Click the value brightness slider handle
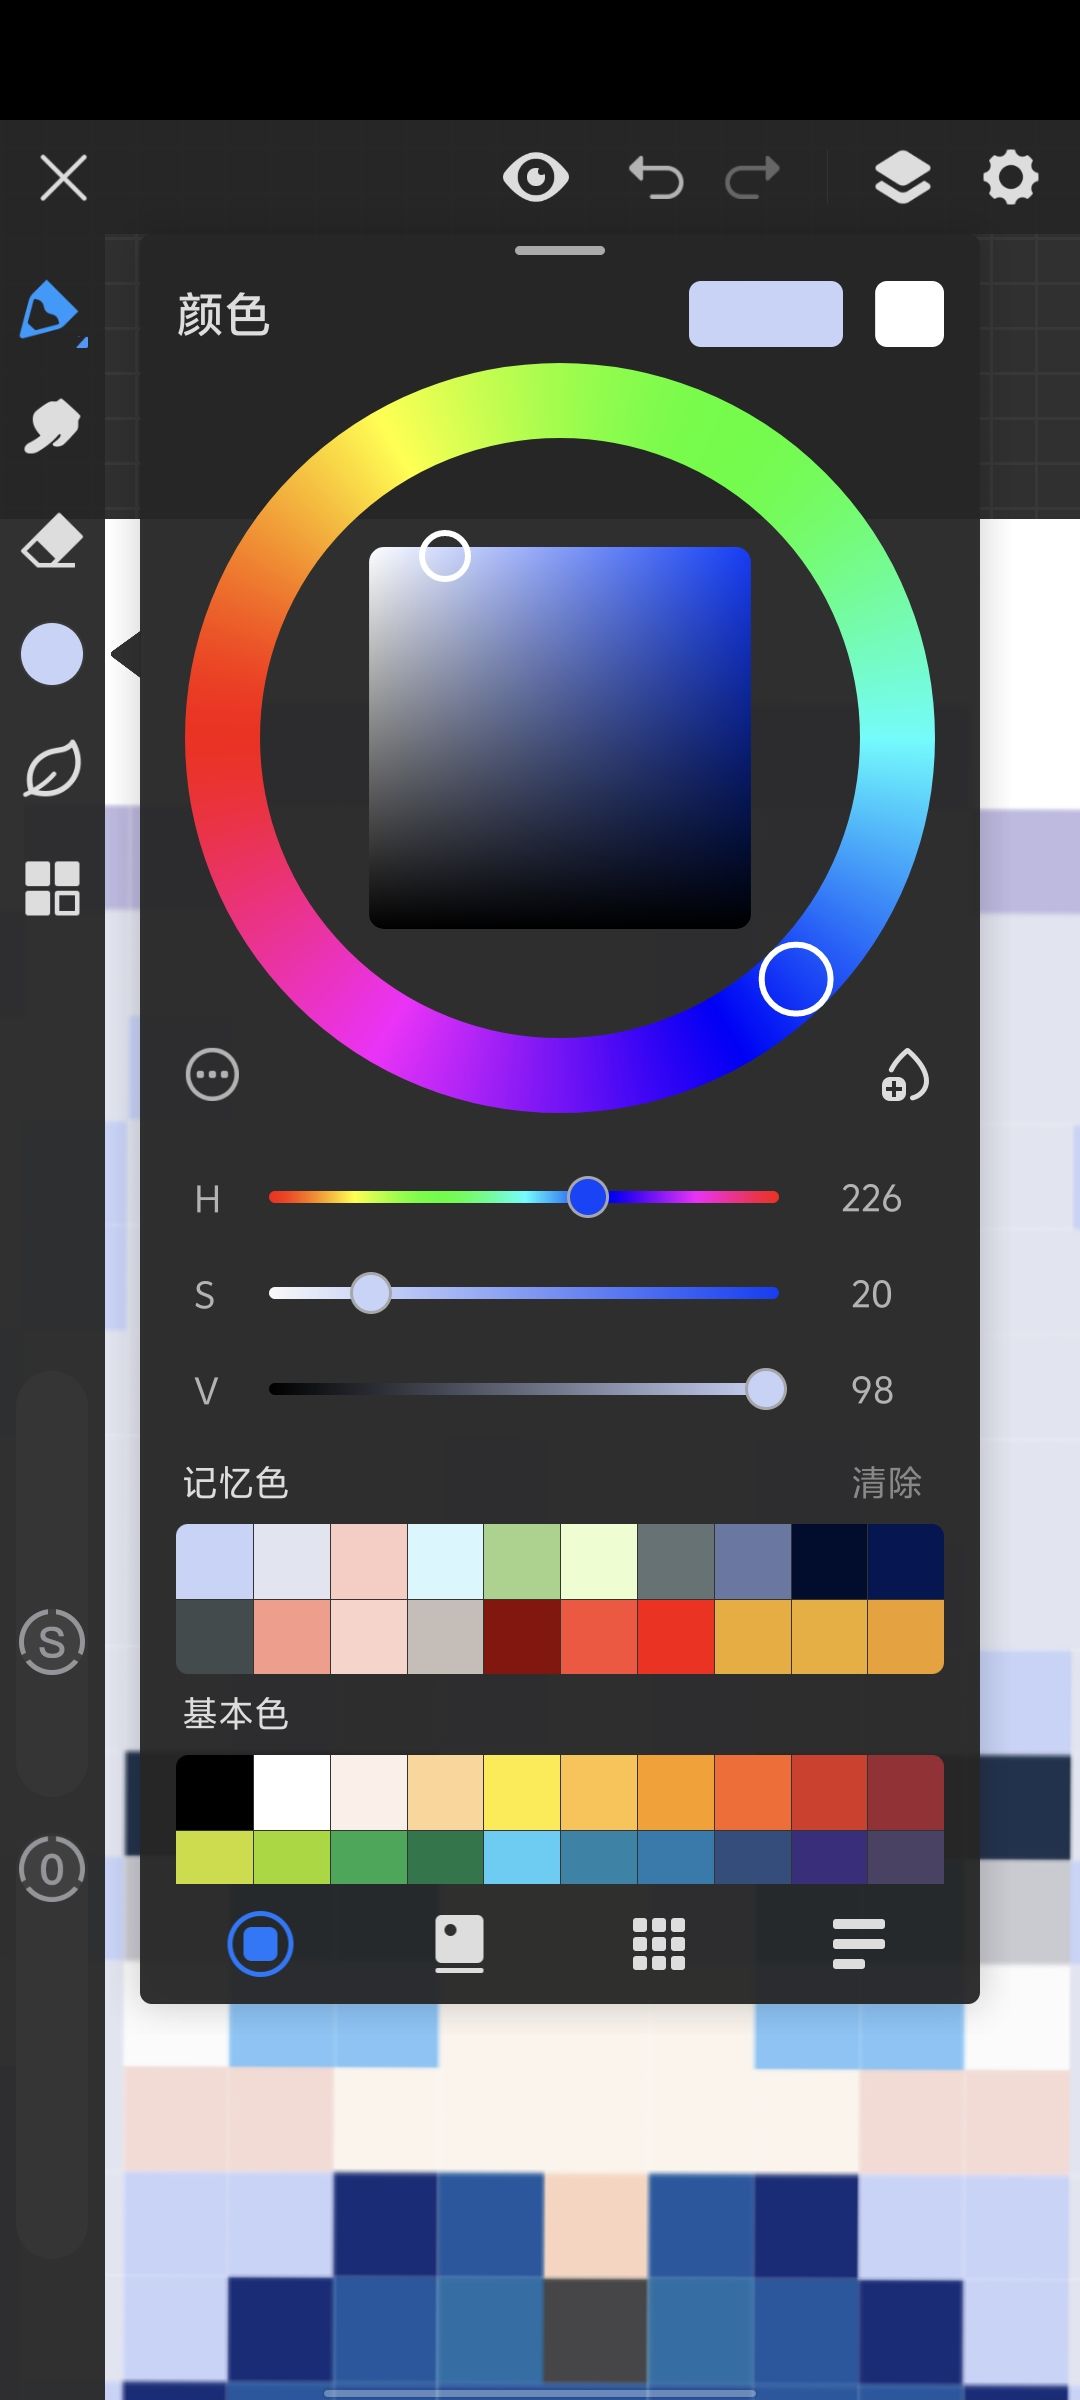Screen dimensions: 1080x2400 (766, 1389)
